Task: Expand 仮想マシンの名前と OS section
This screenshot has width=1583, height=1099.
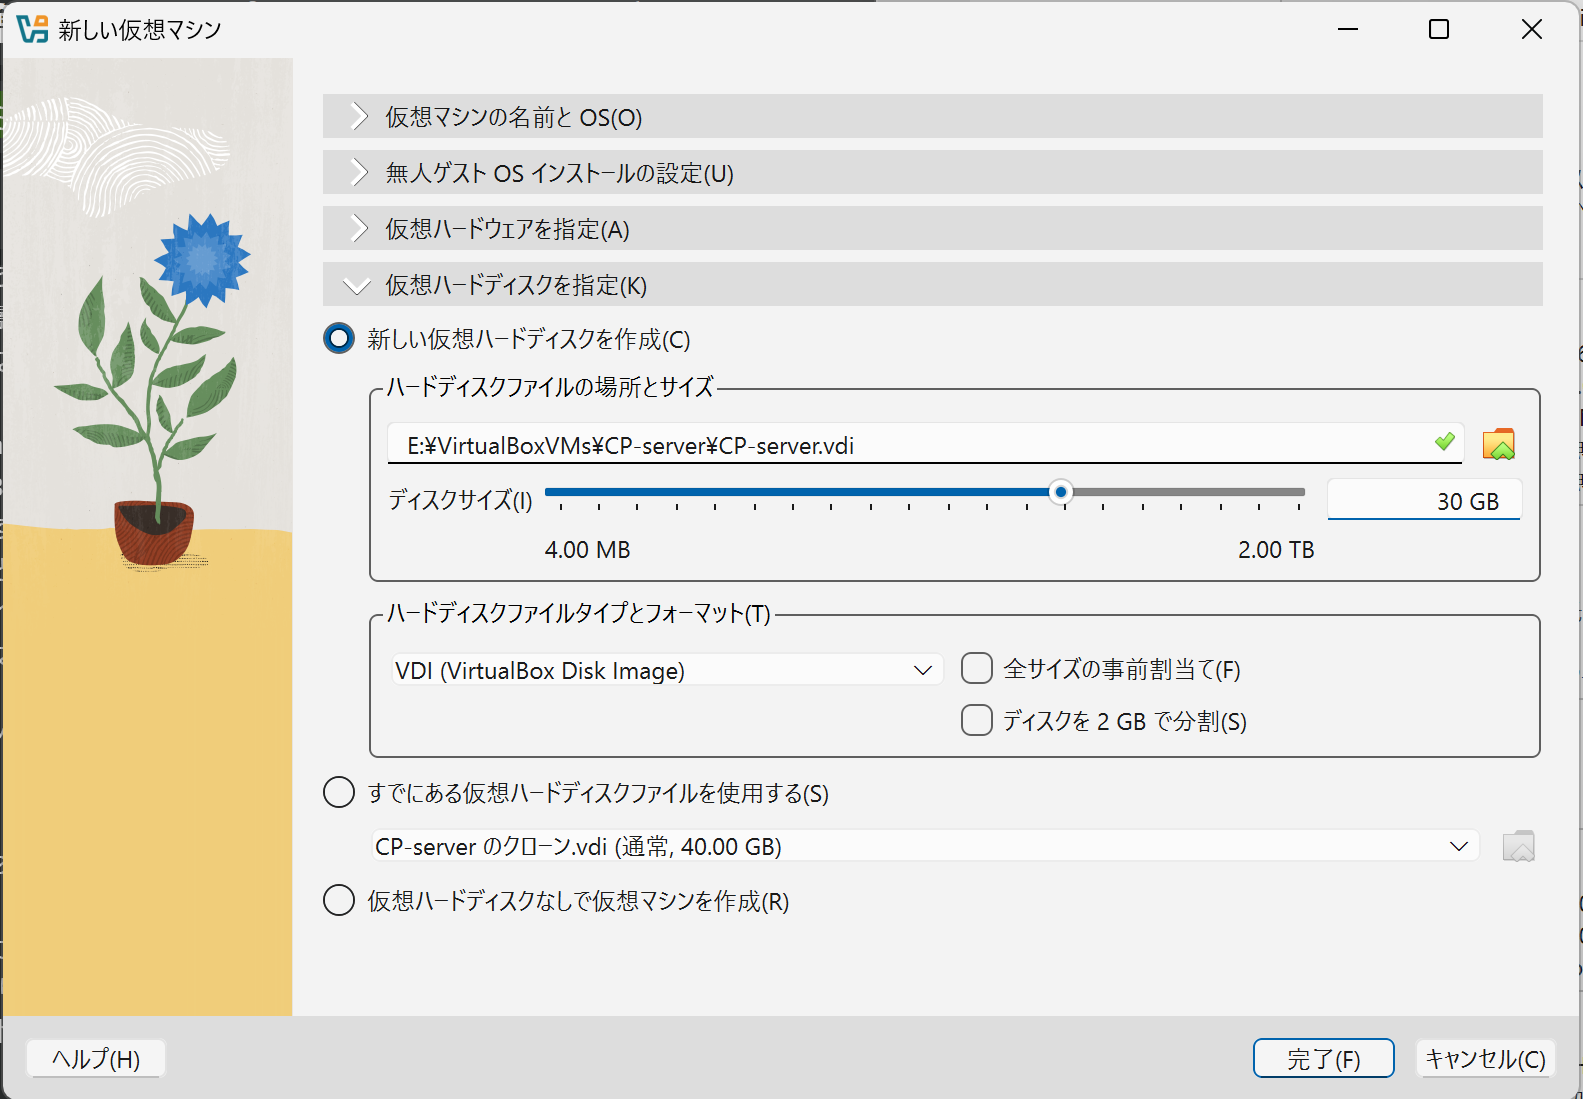Action: pos(932,117)
